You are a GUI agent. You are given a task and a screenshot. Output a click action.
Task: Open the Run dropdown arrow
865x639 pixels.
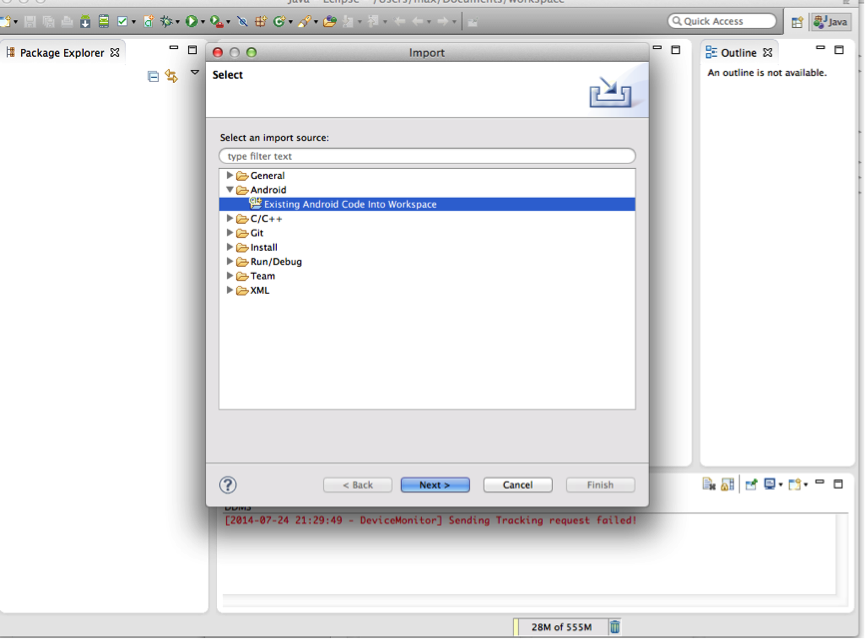[203, 23]
